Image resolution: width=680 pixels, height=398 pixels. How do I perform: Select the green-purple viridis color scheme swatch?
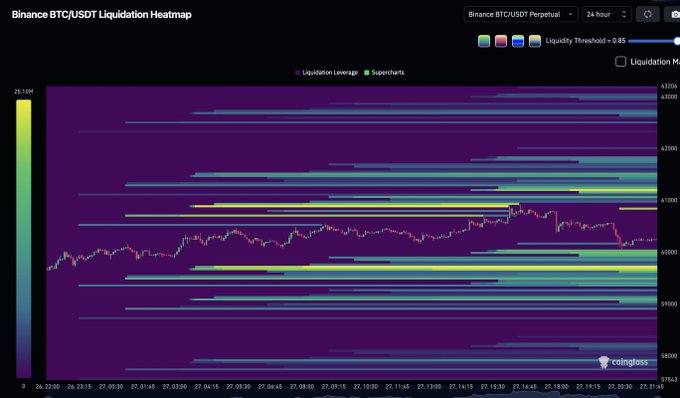coord(484,41)
